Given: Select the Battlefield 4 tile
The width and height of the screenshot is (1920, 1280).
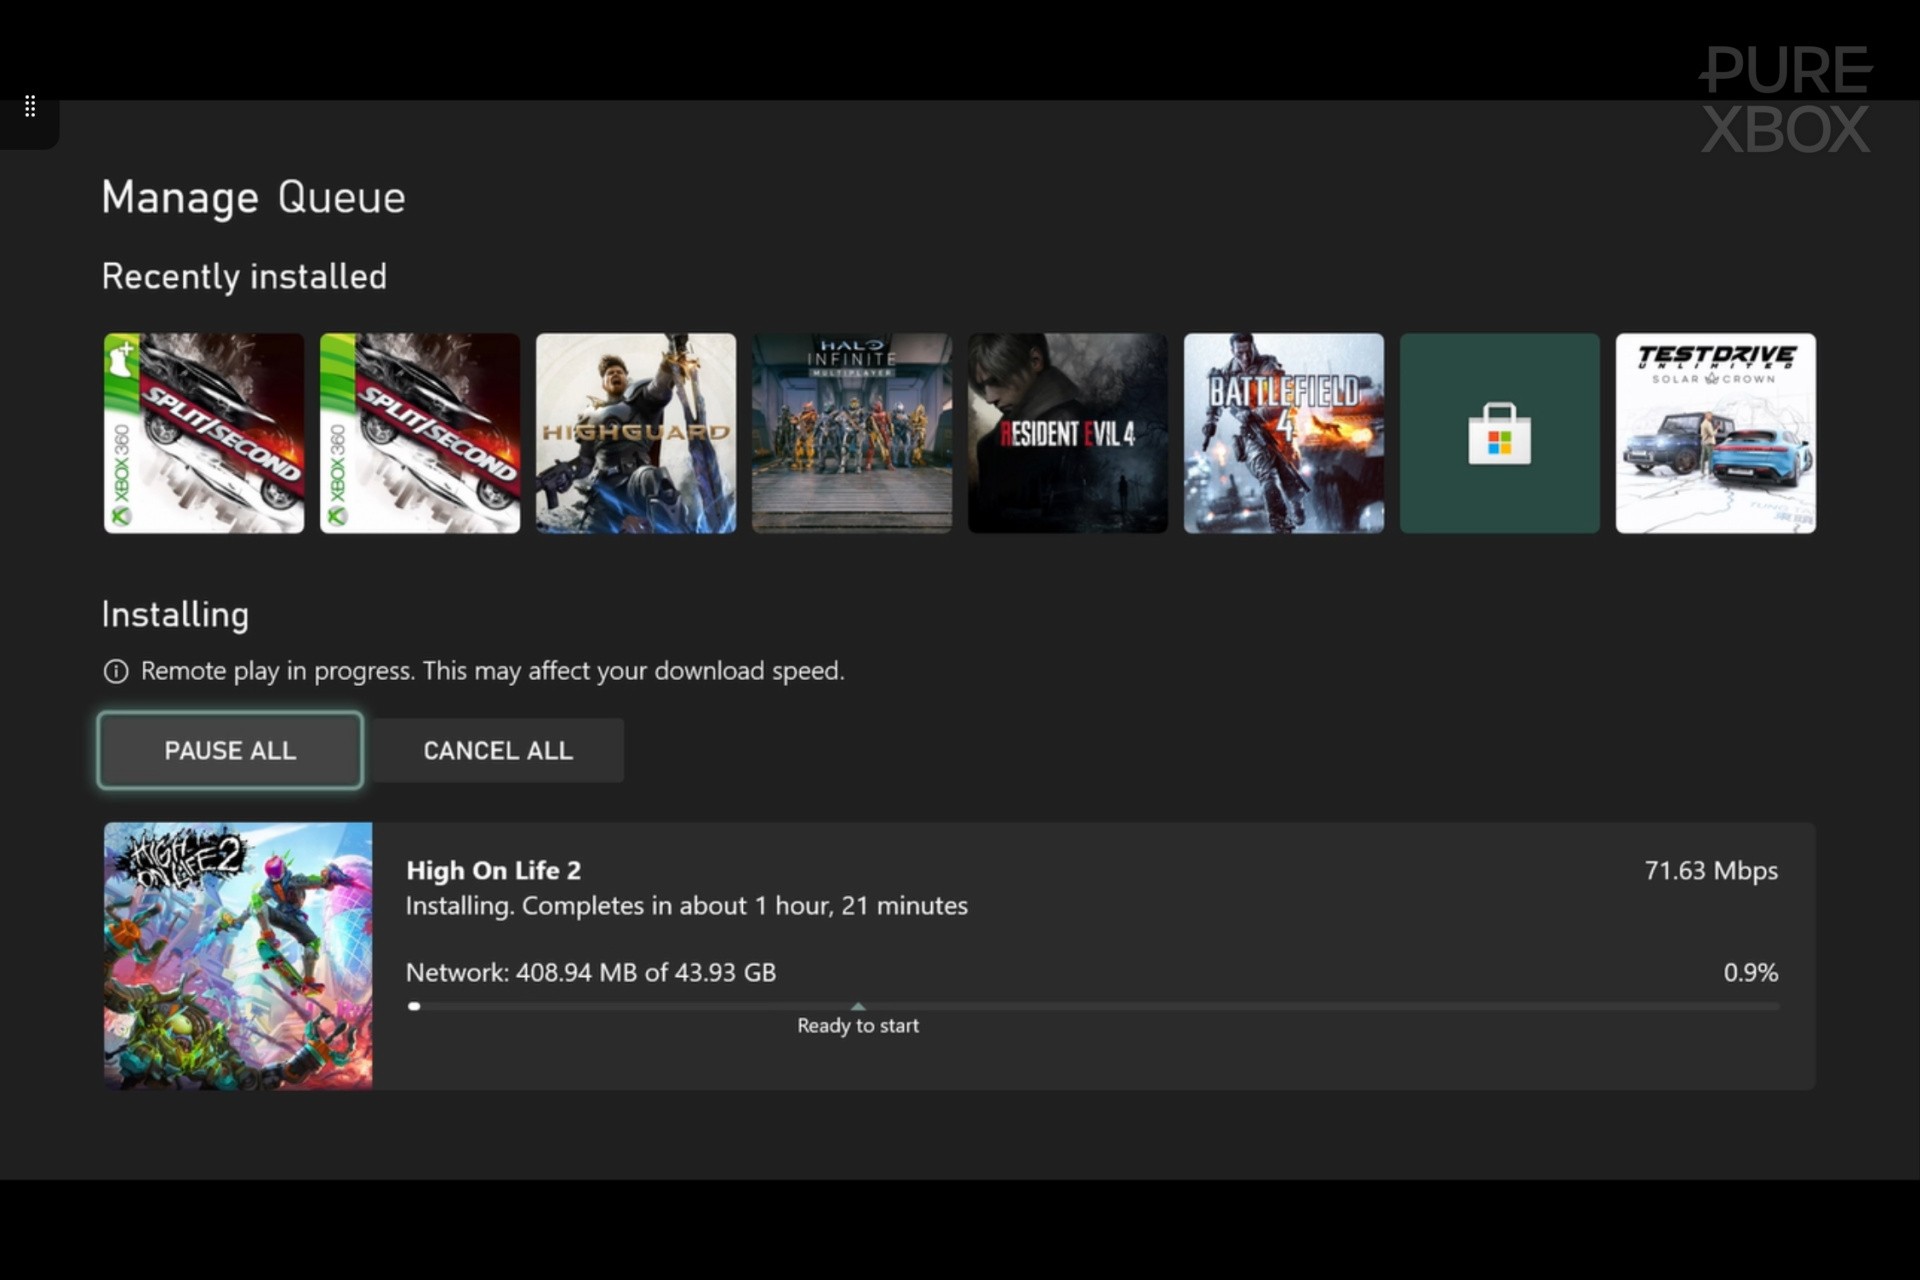Looking at the screenshot, I should pyautogui.click(x=1284, y=433).
